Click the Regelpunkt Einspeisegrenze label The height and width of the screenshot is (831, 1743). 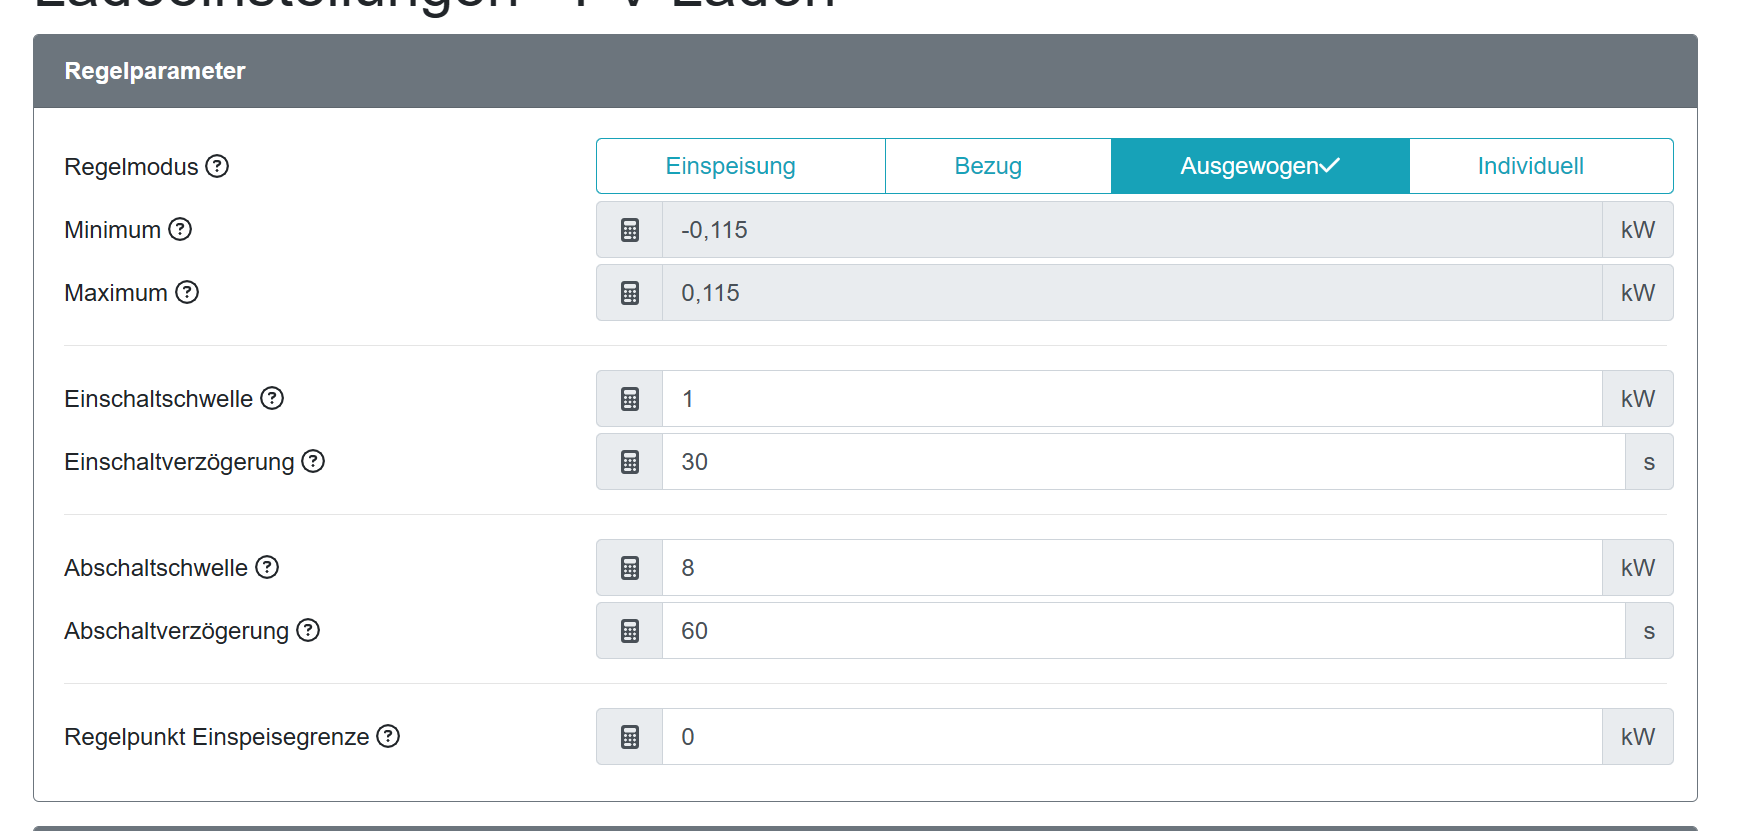(x=217, y=737)
